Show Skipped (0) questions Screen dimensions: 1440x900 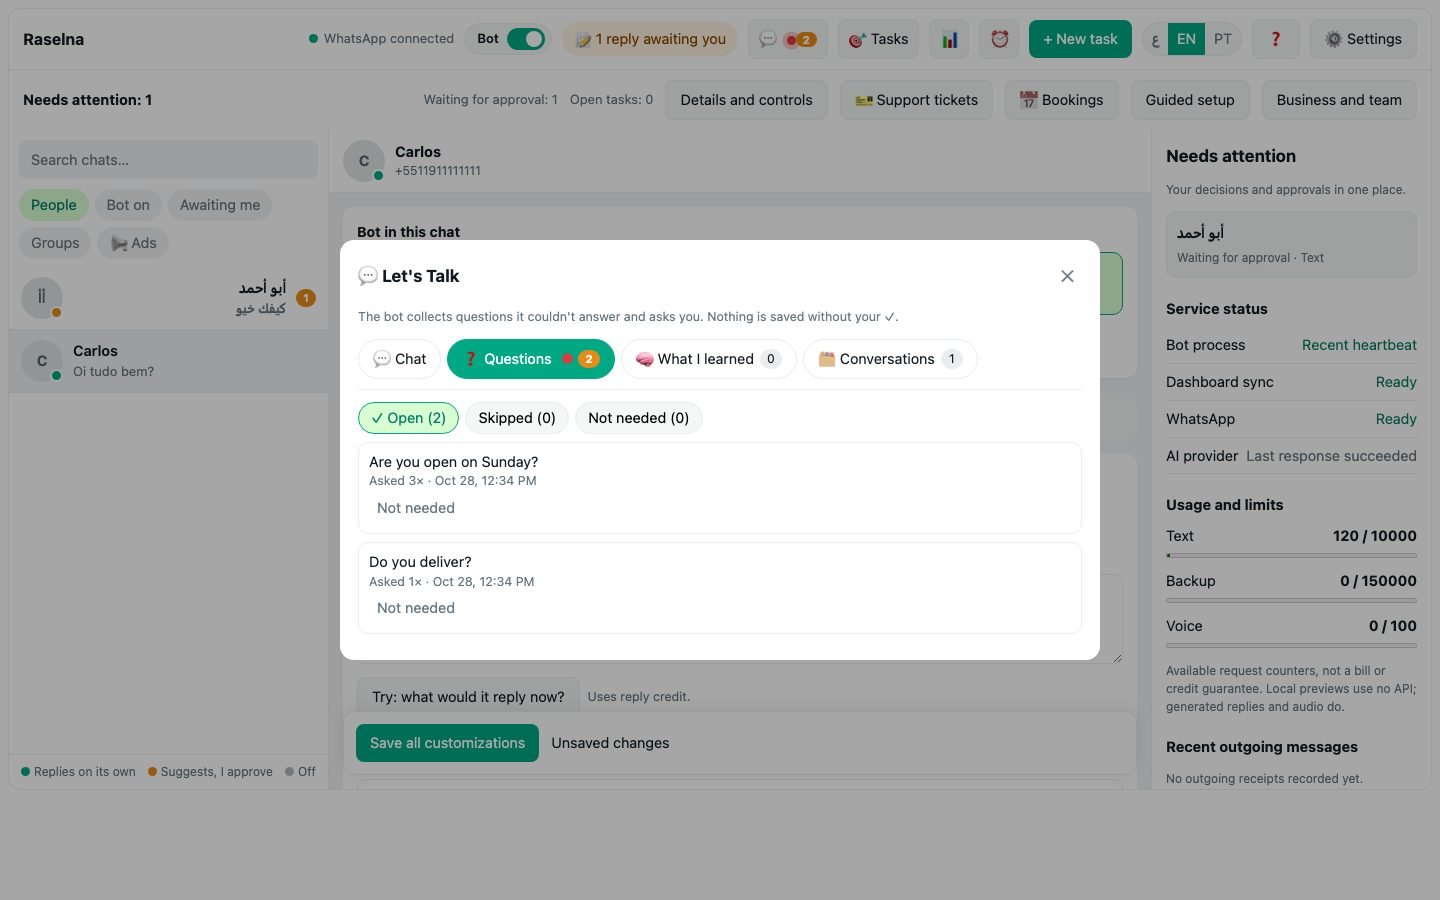[x=516, y=418]
